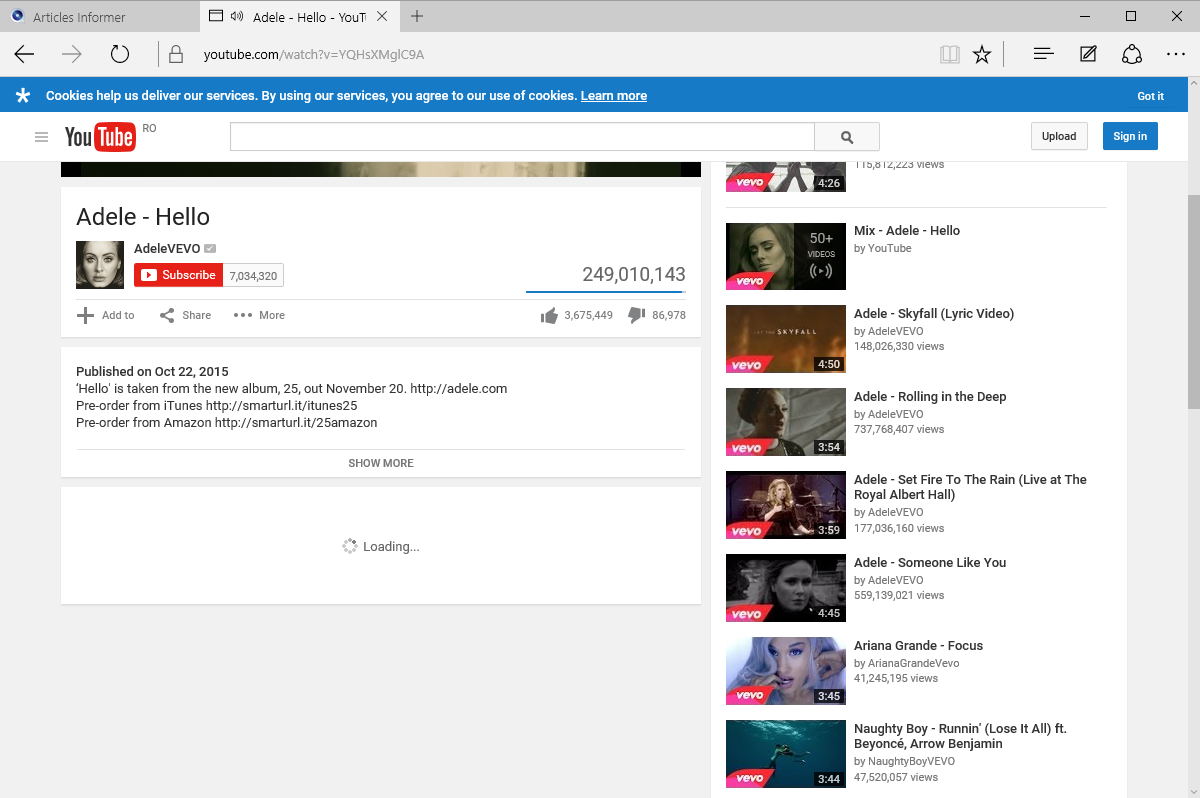
Task: Subscribe to AdeleVEVO channel
Action: point(179,275)
